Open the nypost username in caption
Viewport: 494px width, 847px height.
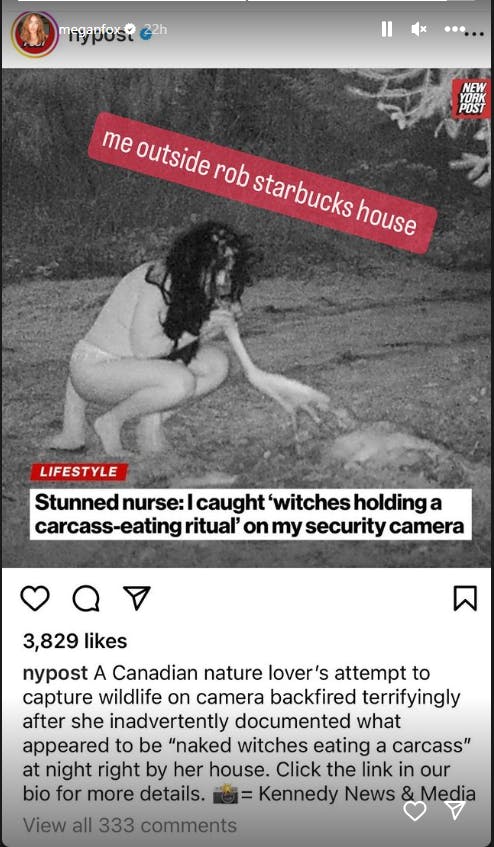[55, 674]
